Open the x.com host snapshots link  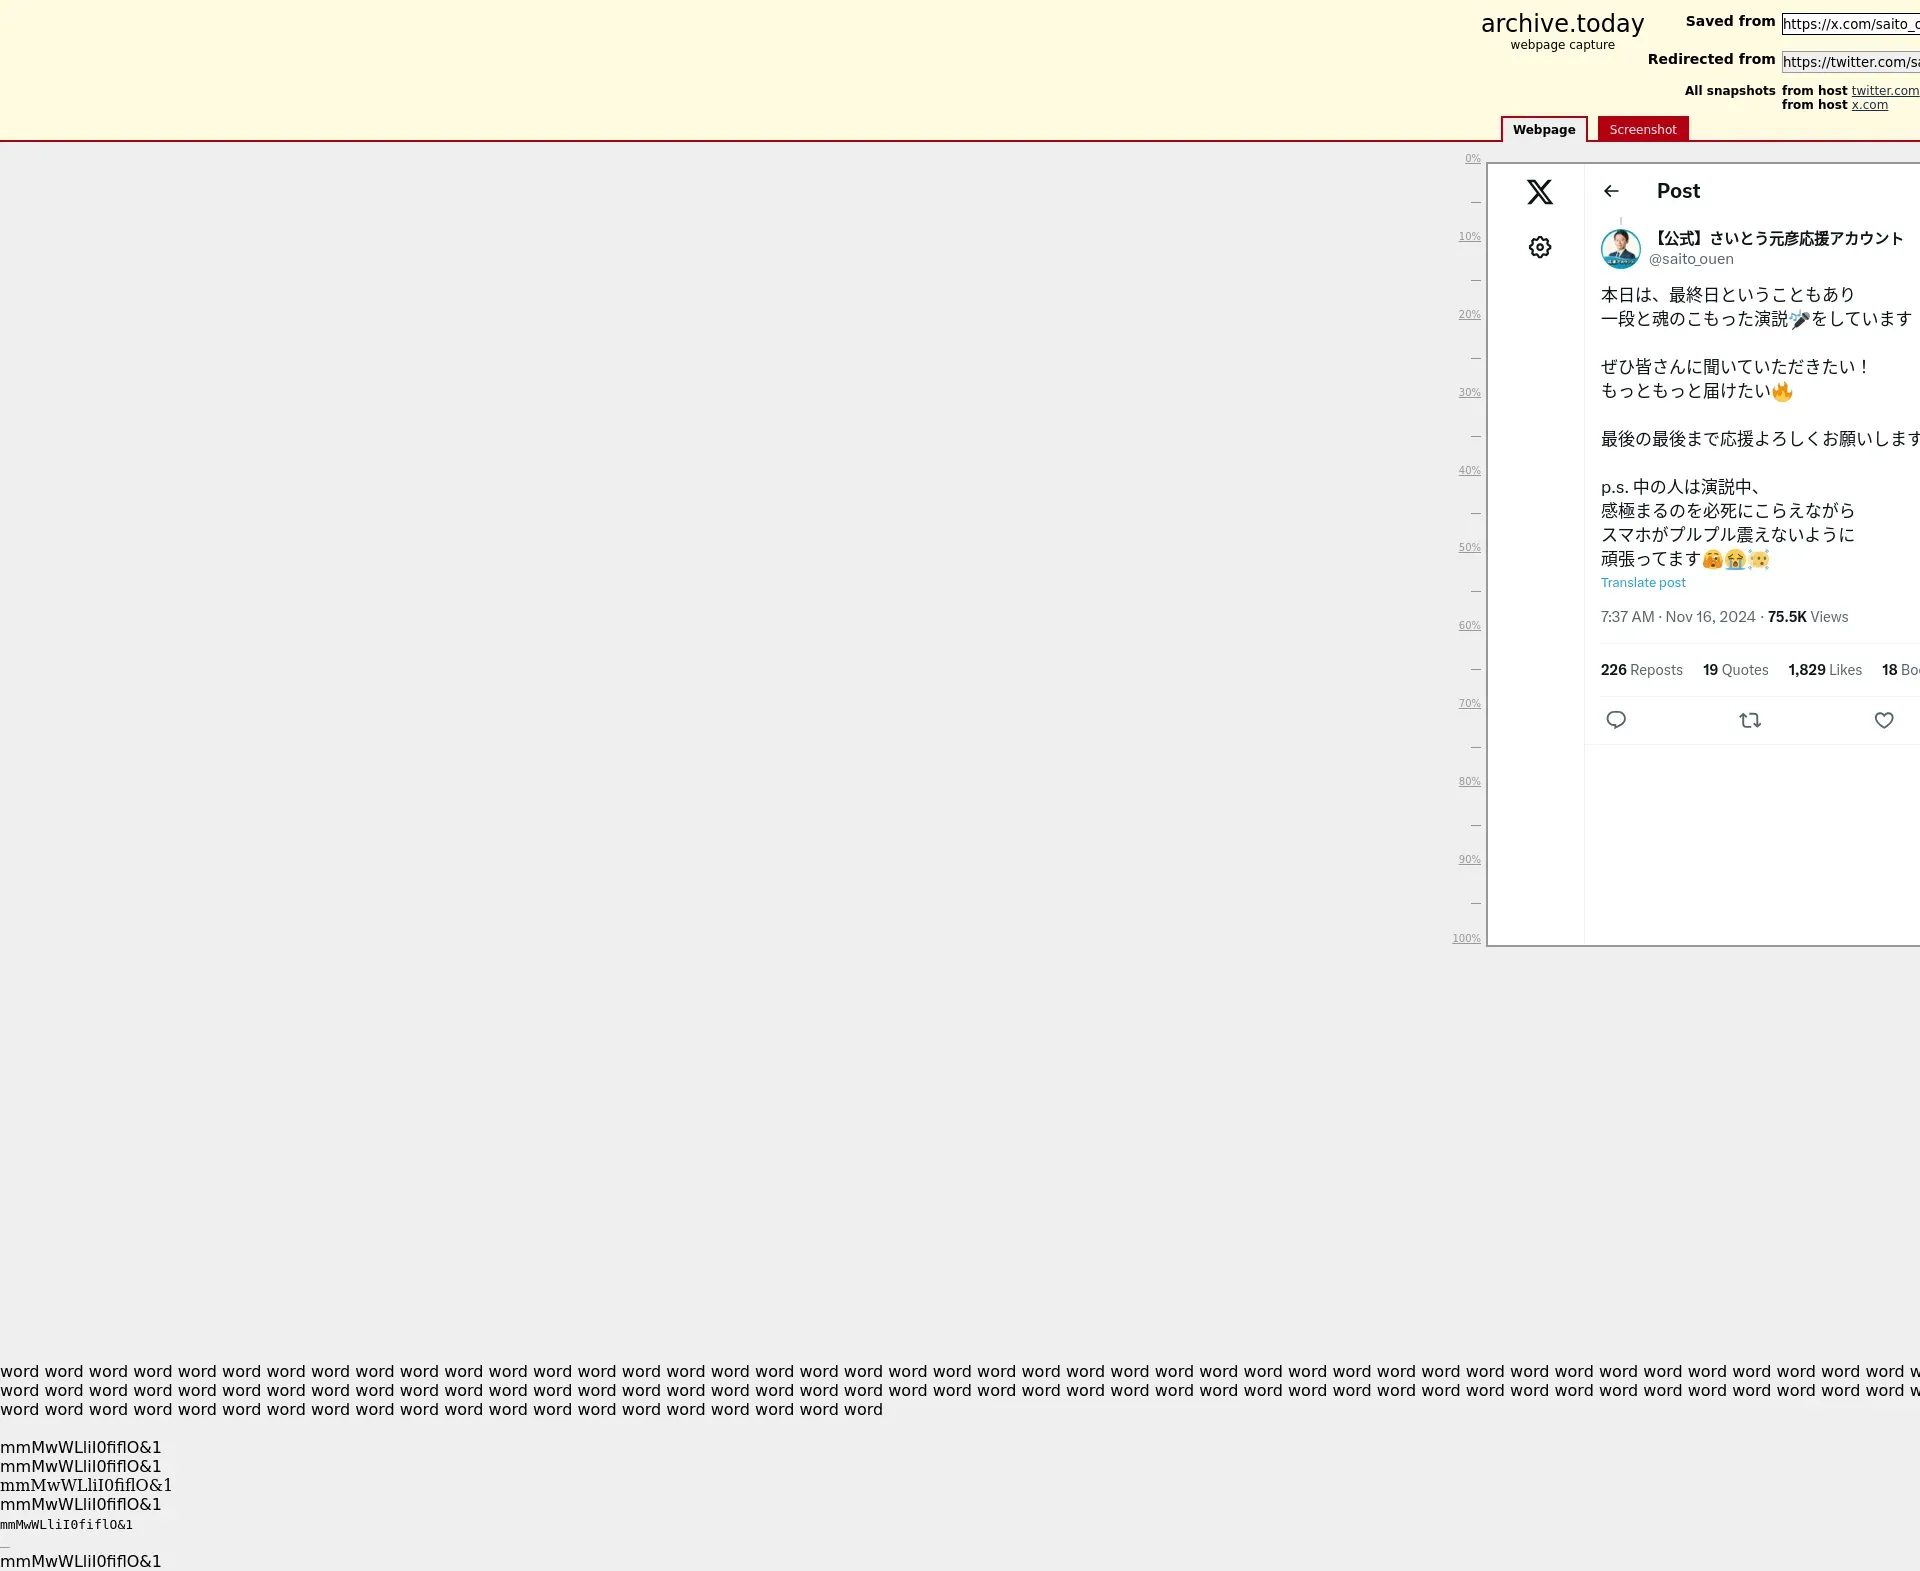pyautogui.click(x=1869, y=105)
